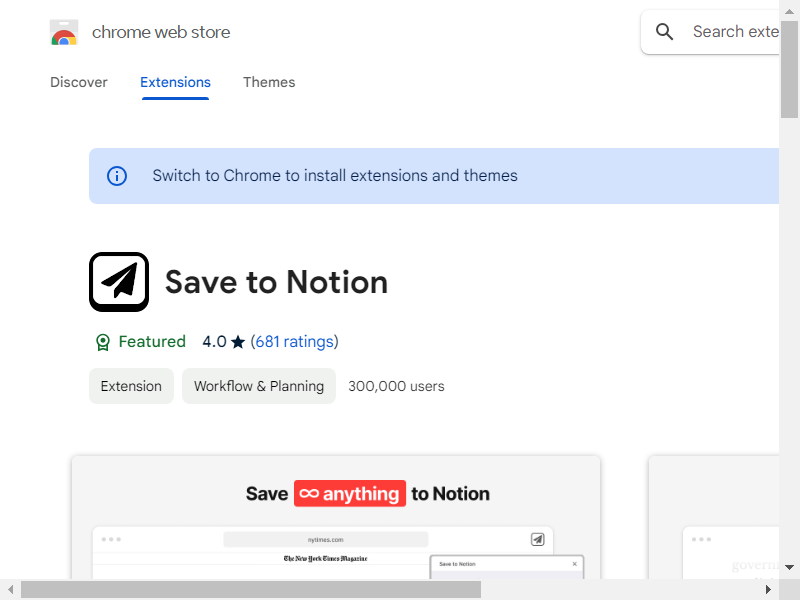Click the 300,000 users text
Screen dimensions: 800x600
[x=396, y=386]
